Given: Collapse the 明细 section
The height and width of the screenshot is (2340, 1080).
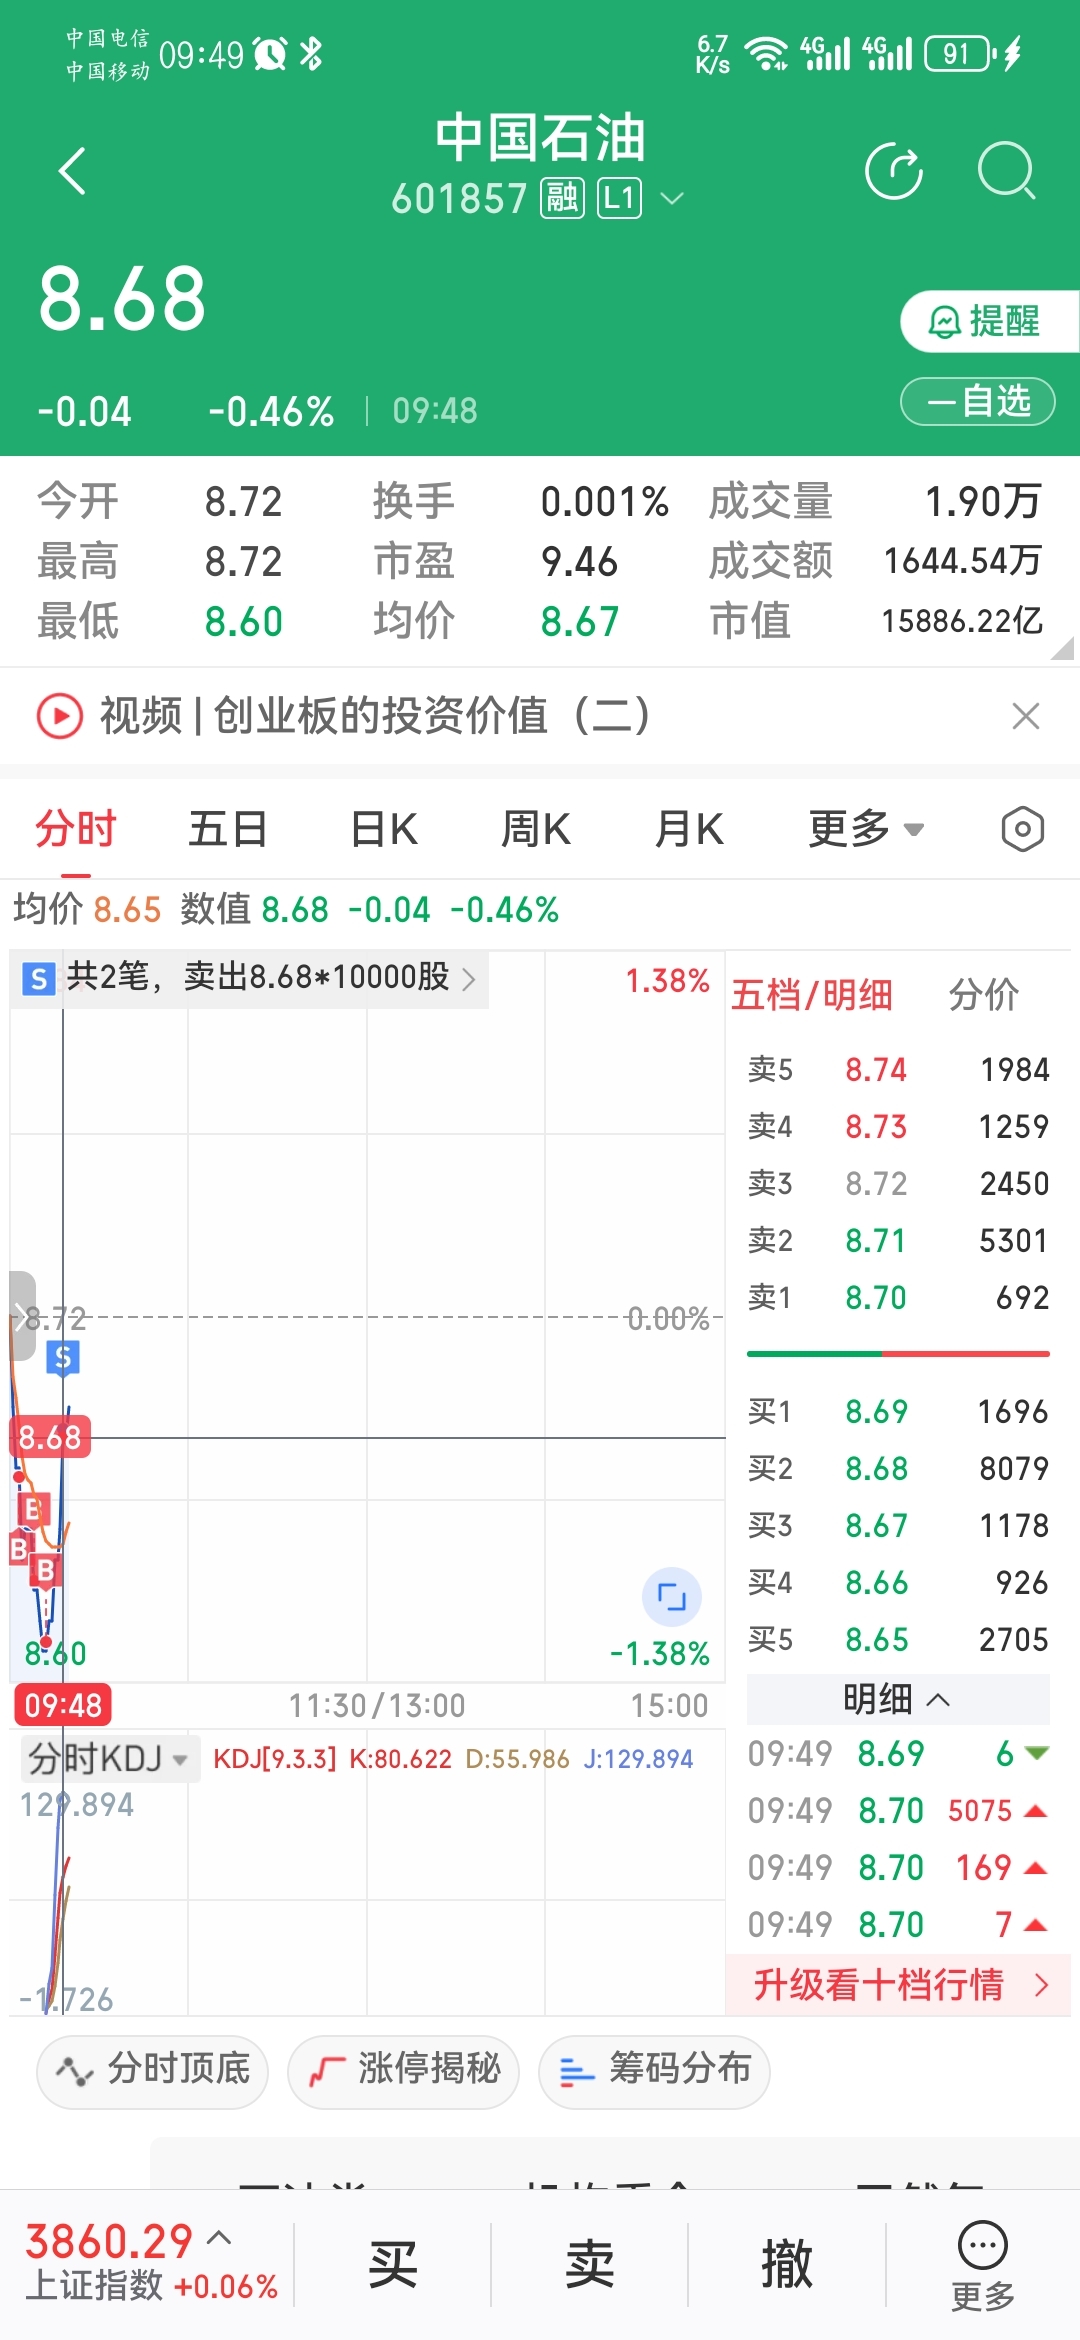Looking at the screenshot, I should click(x=898, y=1699).
